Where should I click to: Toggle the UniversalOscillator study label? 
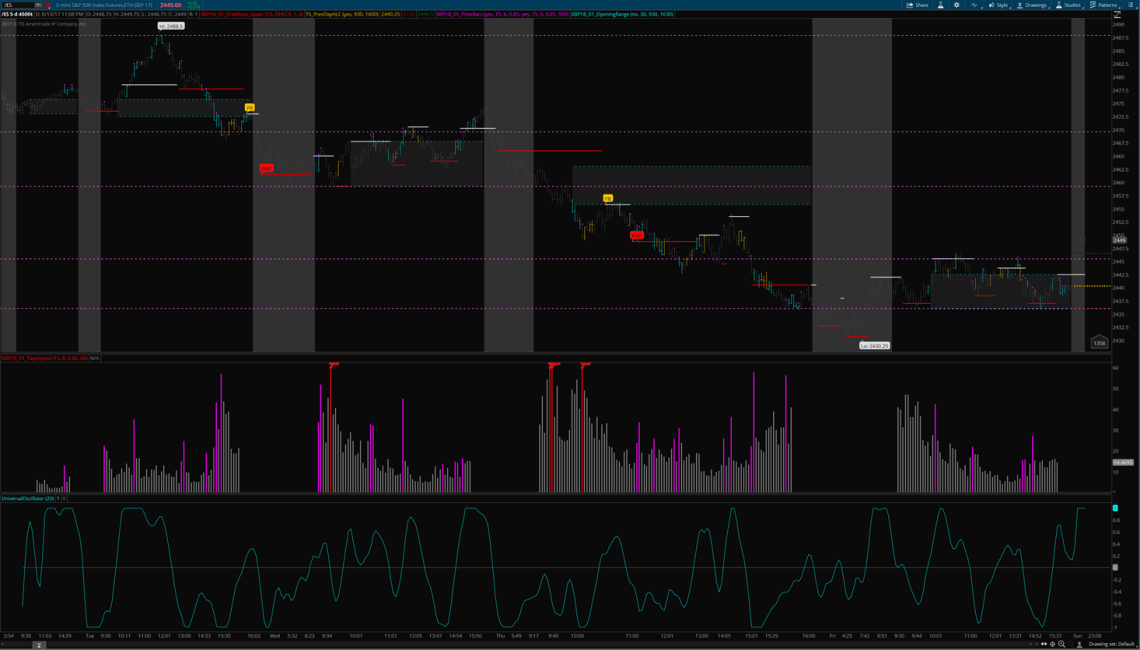[x=27, y=498]
